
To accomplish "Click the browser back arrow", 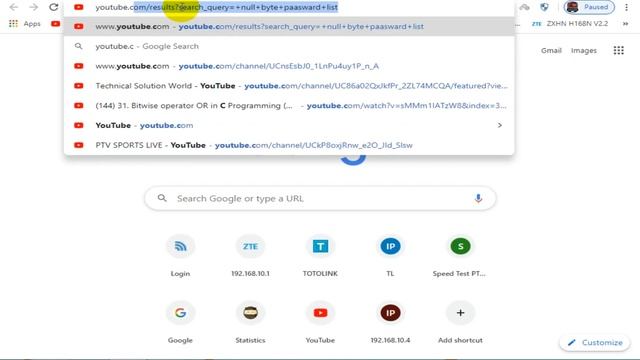I will (13, 7).
